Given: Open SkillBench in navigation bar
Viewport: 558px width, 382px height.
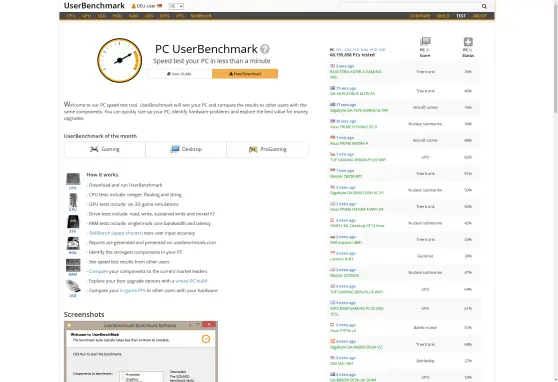Looking at the screenshot, I should point(201,16).
